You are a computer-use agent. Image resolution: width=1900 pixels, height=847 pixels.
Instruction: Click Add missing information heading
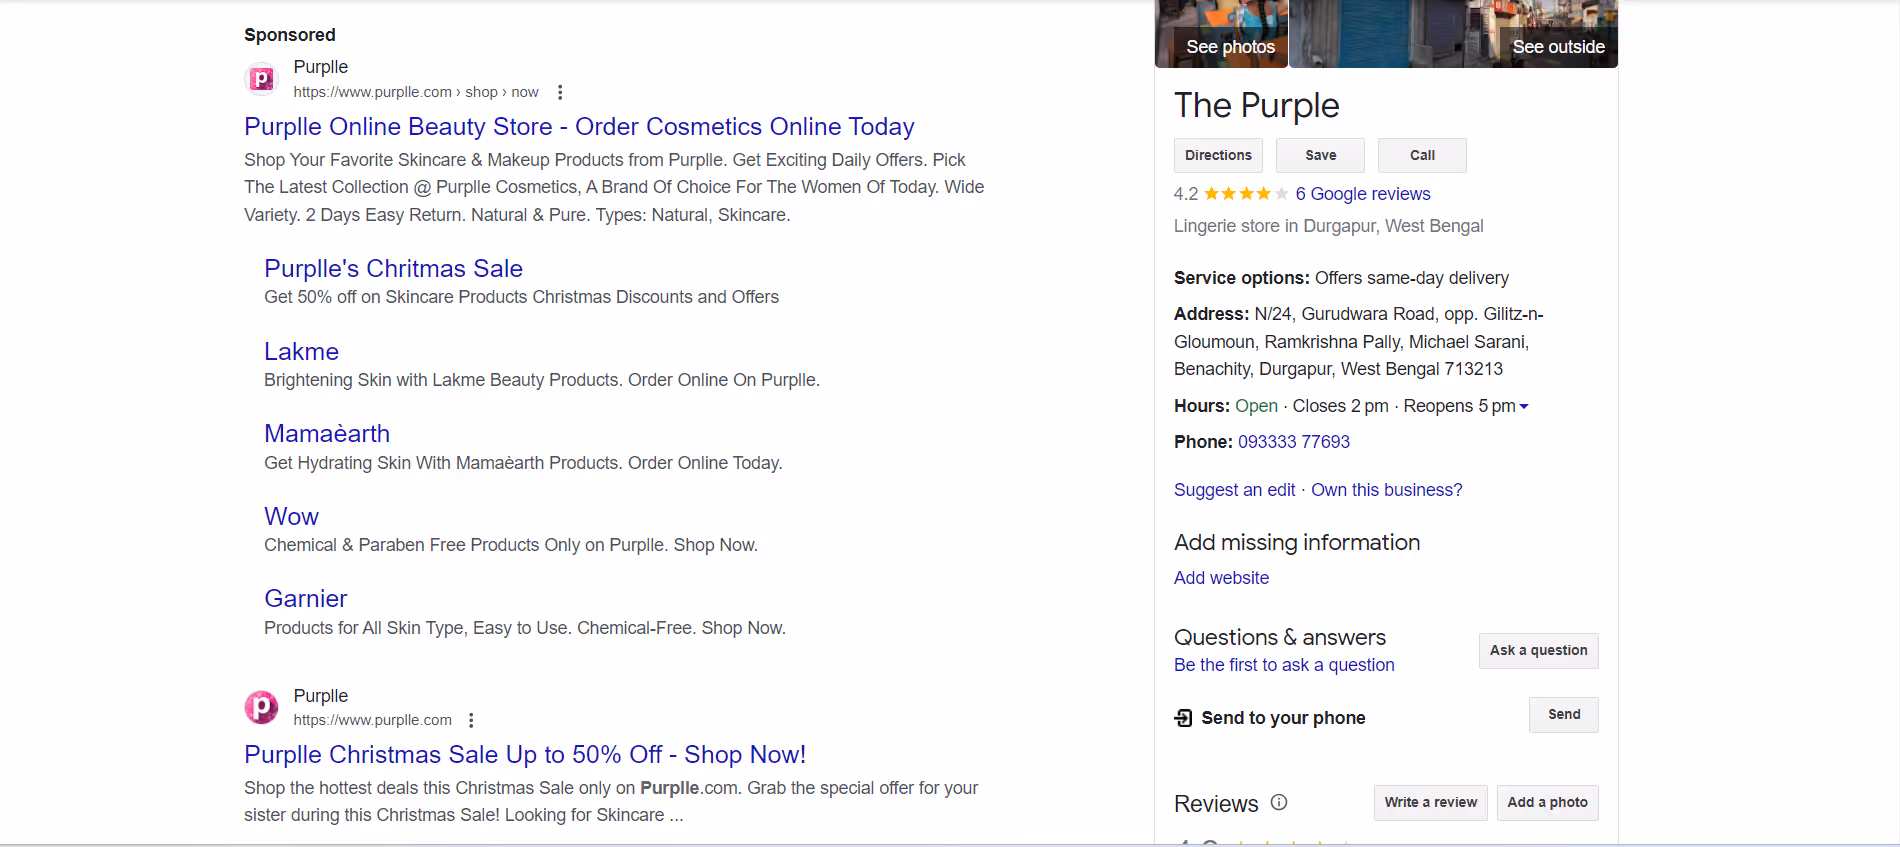click(x=1297, y=543)
